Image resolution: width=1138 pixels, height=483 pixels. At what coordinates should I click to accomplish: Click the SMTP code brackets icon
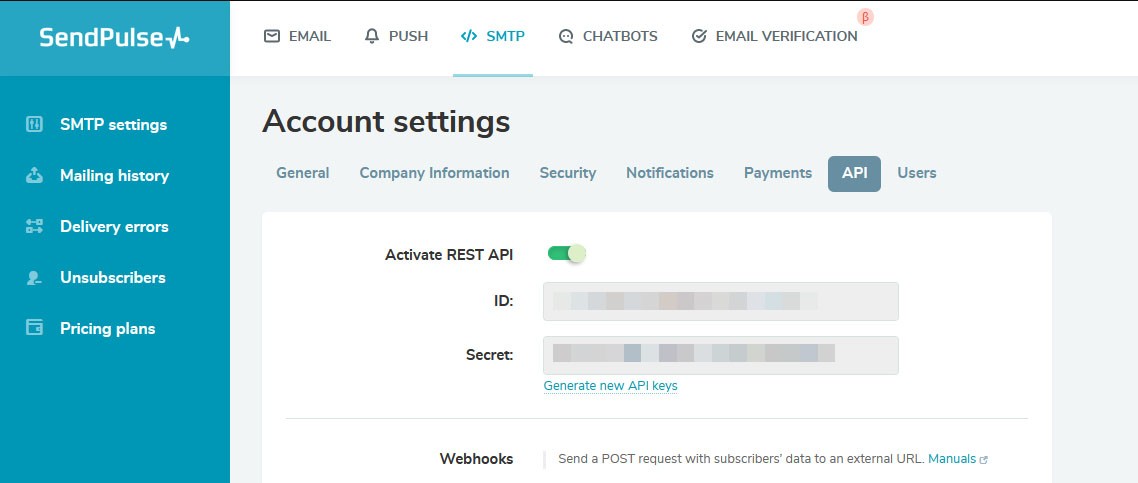[468, 36]
